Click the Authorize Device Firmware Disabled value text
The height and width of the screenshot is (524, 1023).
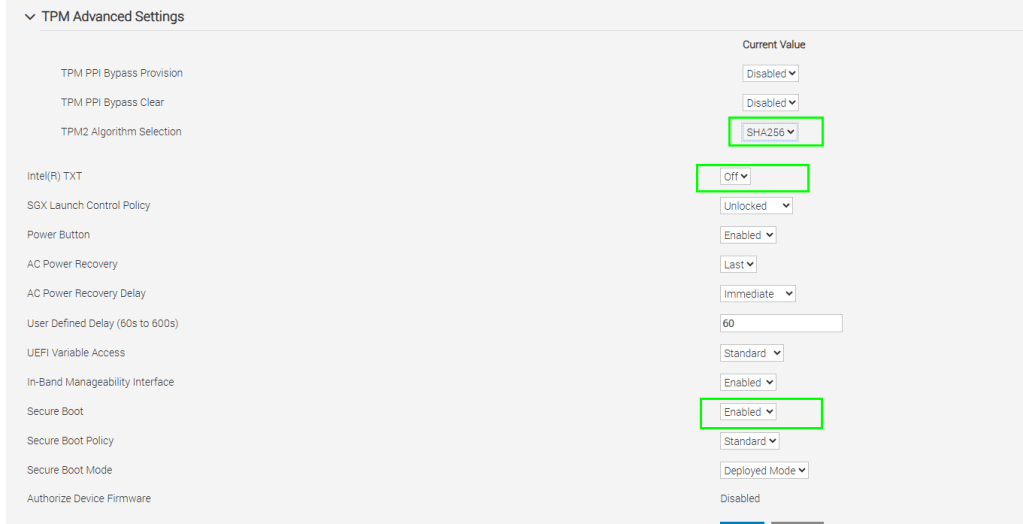740,499
